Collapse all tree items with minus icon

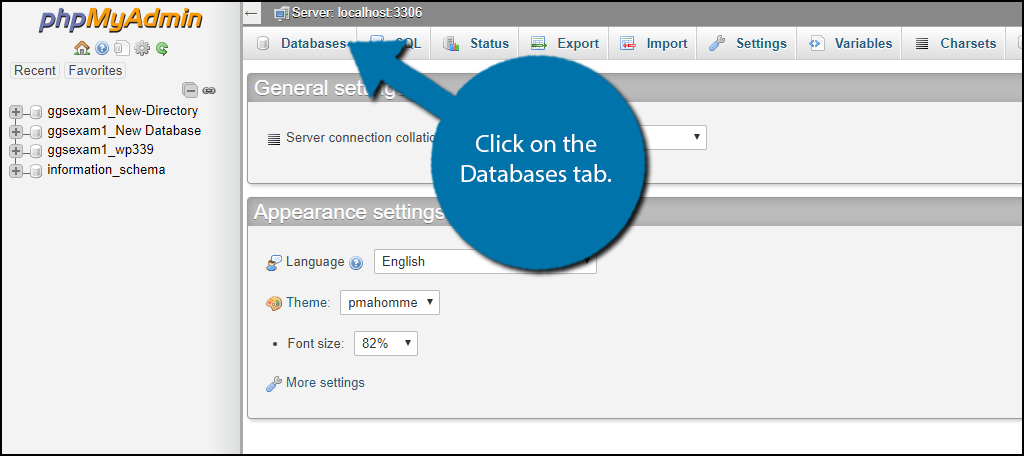click(190, 90)
